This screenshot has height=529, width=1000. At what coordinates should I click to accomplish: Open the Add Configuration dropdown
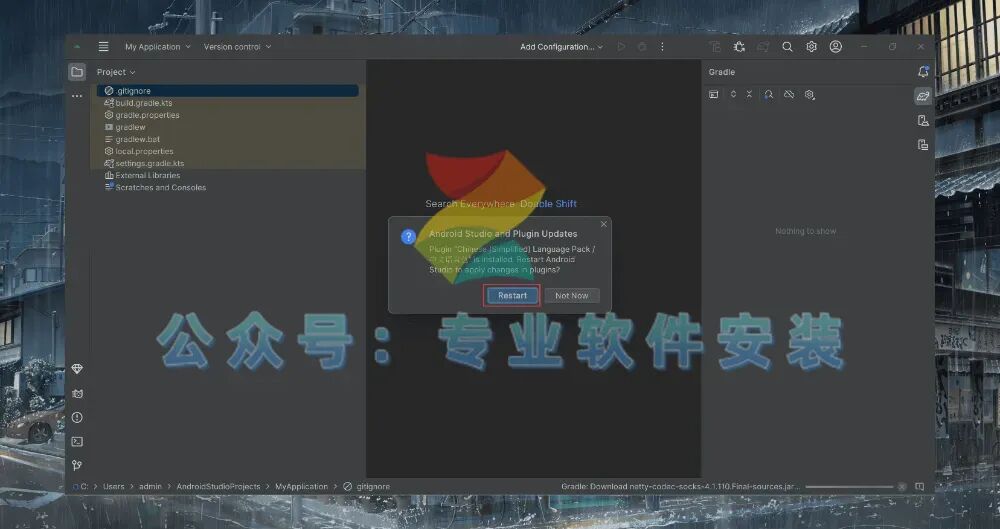pos(561,47)
